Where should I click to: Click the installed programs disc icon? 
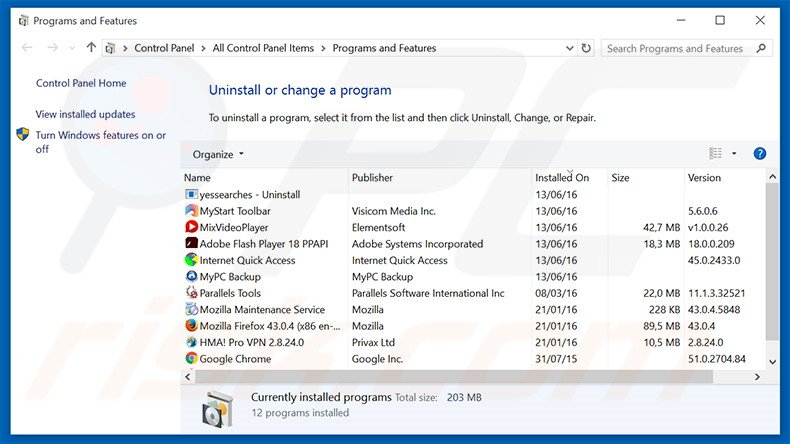click(x=218, y=408)
